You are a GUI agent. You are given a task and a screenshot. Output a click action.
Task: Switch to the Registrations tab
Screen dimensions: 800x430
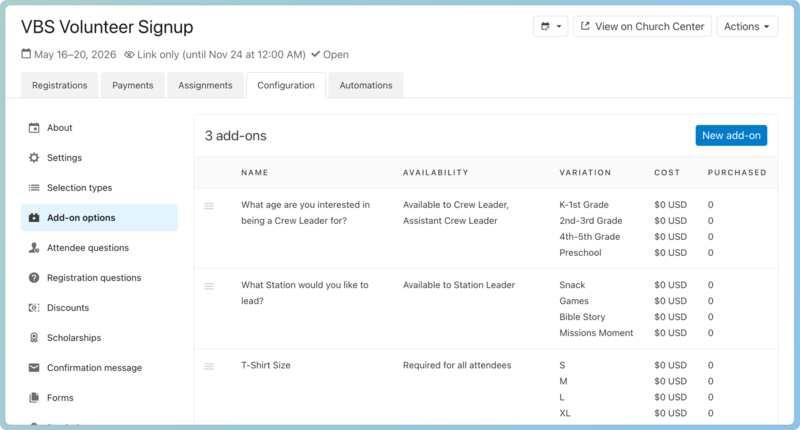click(59, 86)
